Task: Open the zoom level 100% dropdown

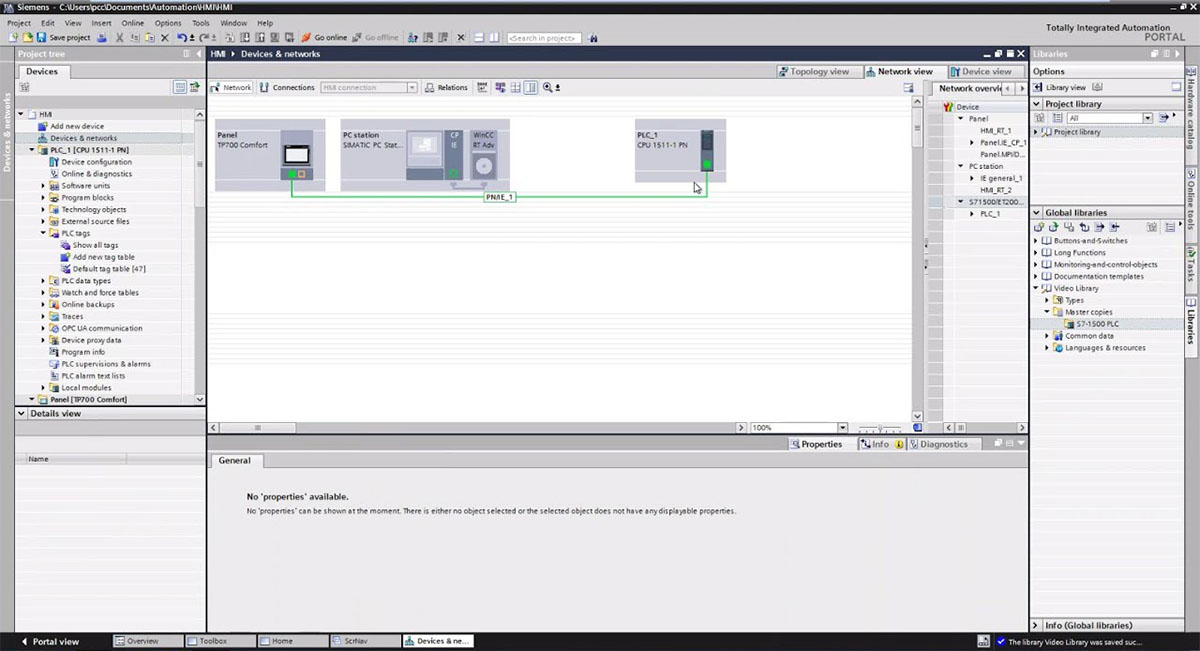Action: point(843,427)
